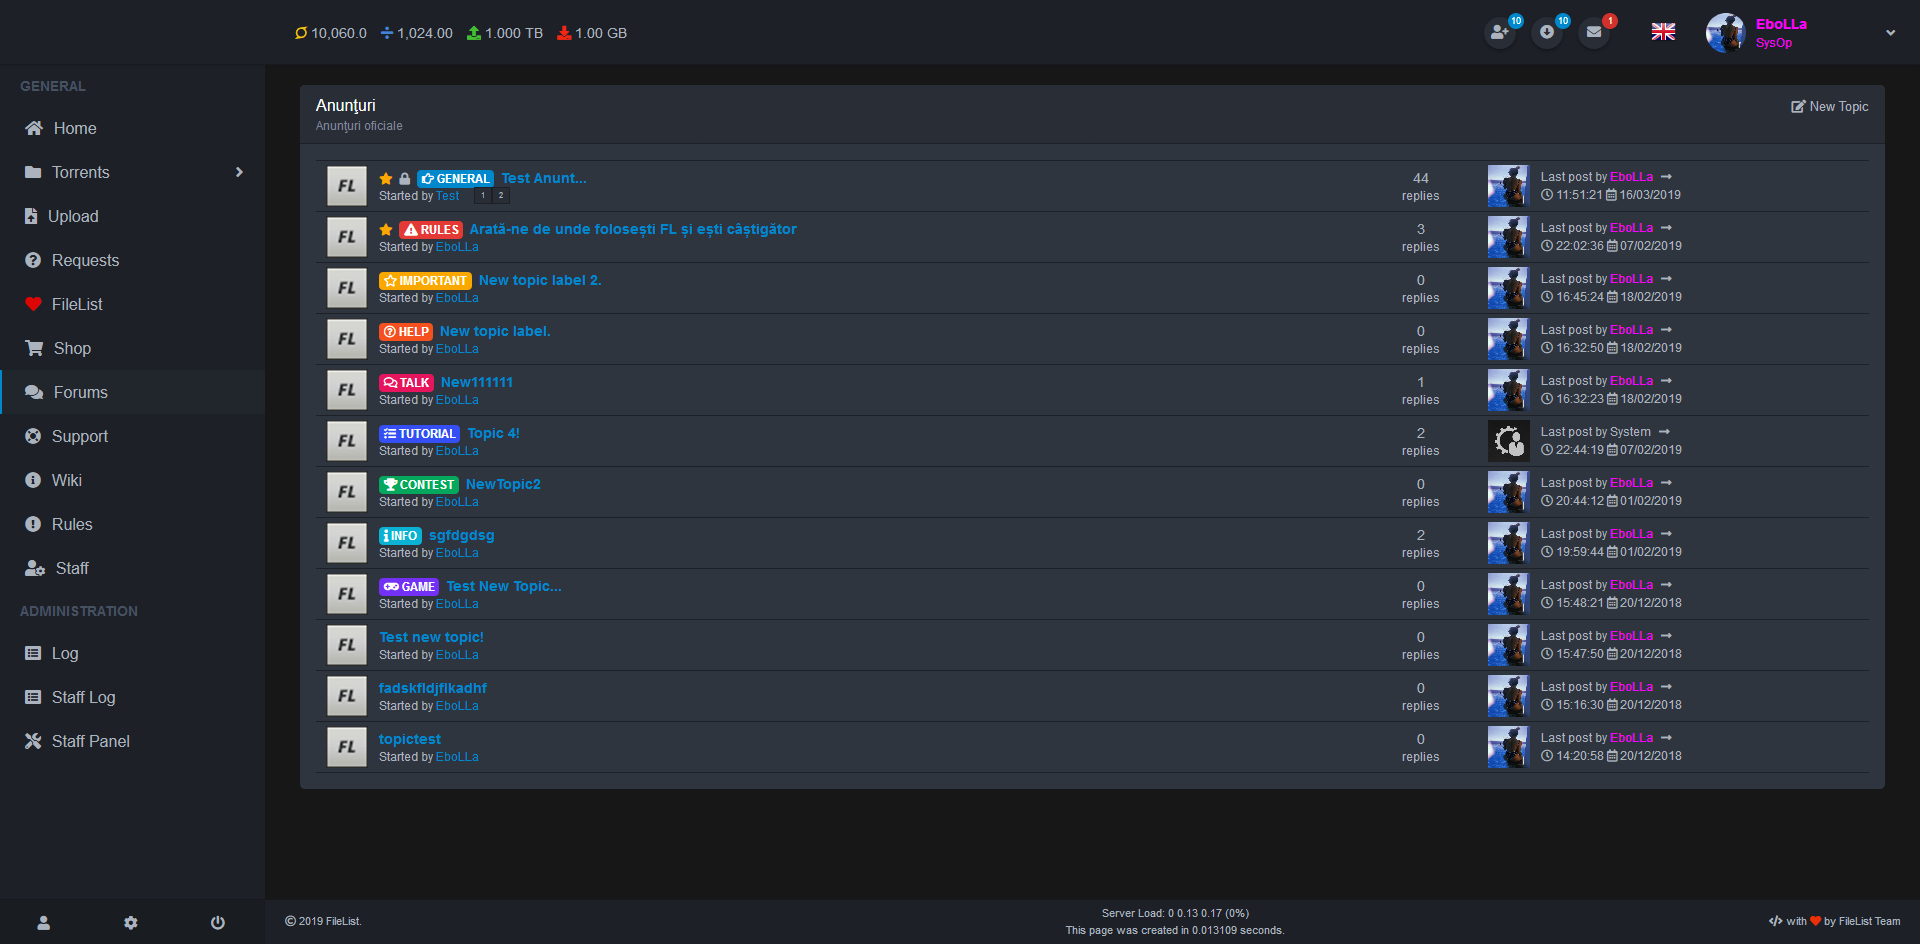Open the messages envelope icon
The height and width of the screenshot is (944, 1920).
(x=1593, y=33)
